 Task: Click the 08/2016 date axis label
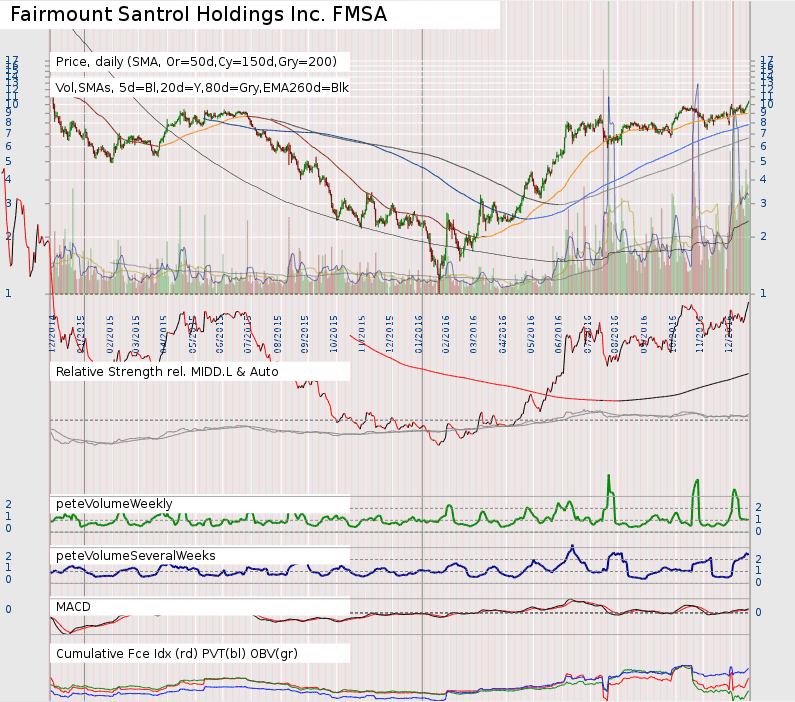coord(615,335)
